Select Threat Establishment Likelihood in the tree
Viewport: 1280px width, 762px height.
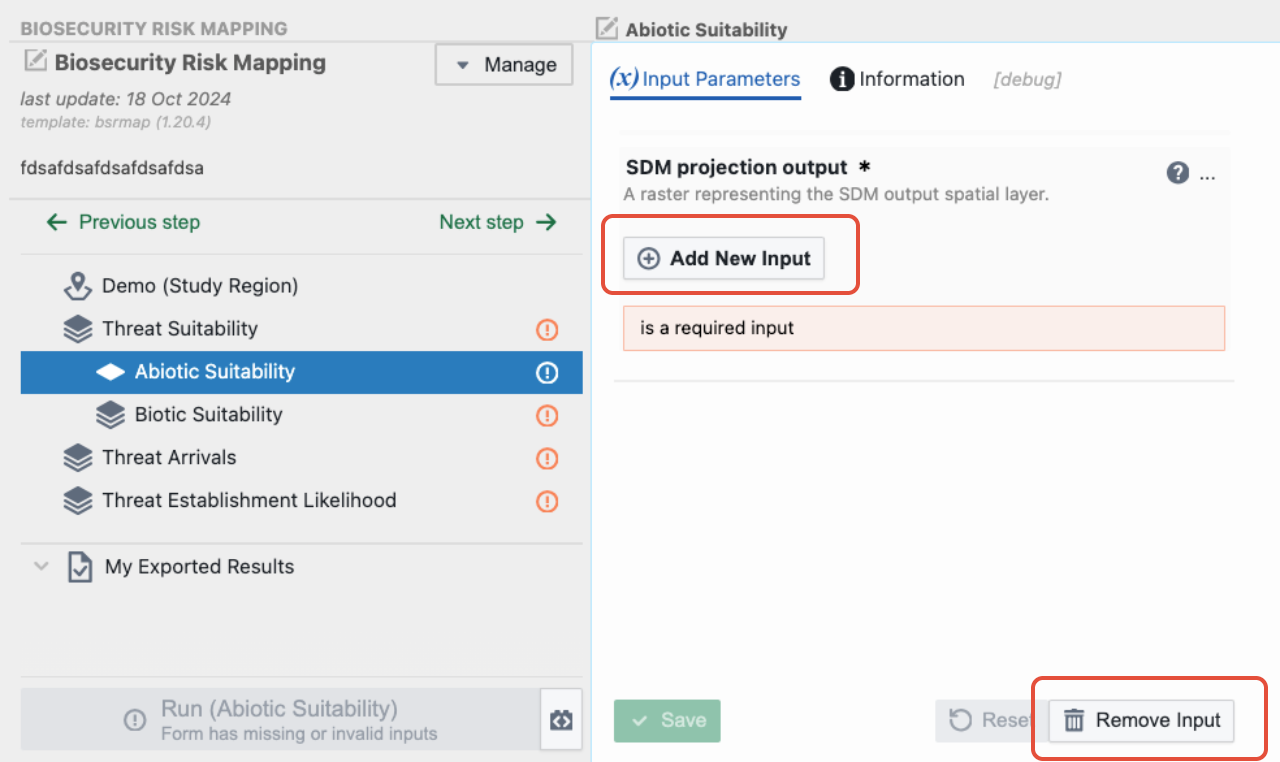coord(249,500)
